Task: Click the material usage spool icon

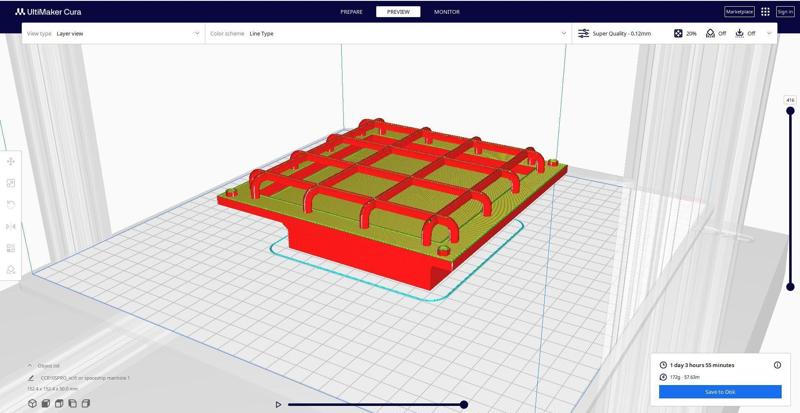Action: (663, 377)
